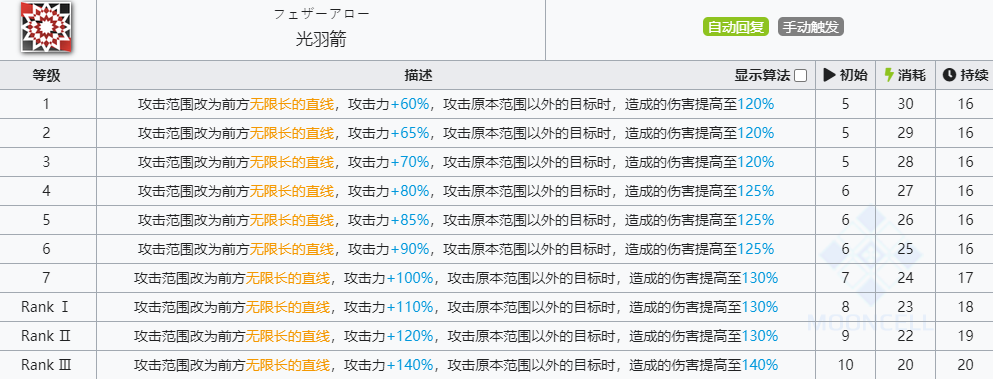Click initial SP value 10
The image size is (993, 379).
click(845, 365)
